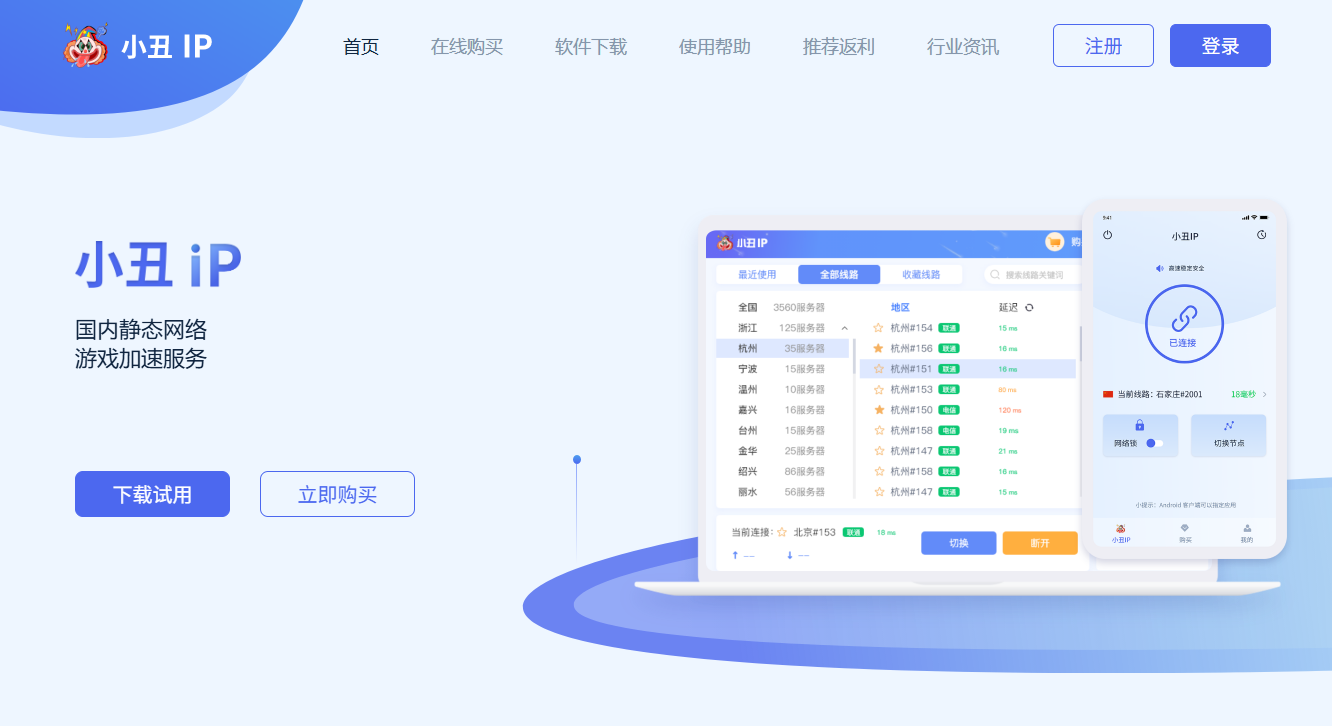Open the 首页 nav item
The width and height of the screenshot is (1332, 726).
pos(361,47)
